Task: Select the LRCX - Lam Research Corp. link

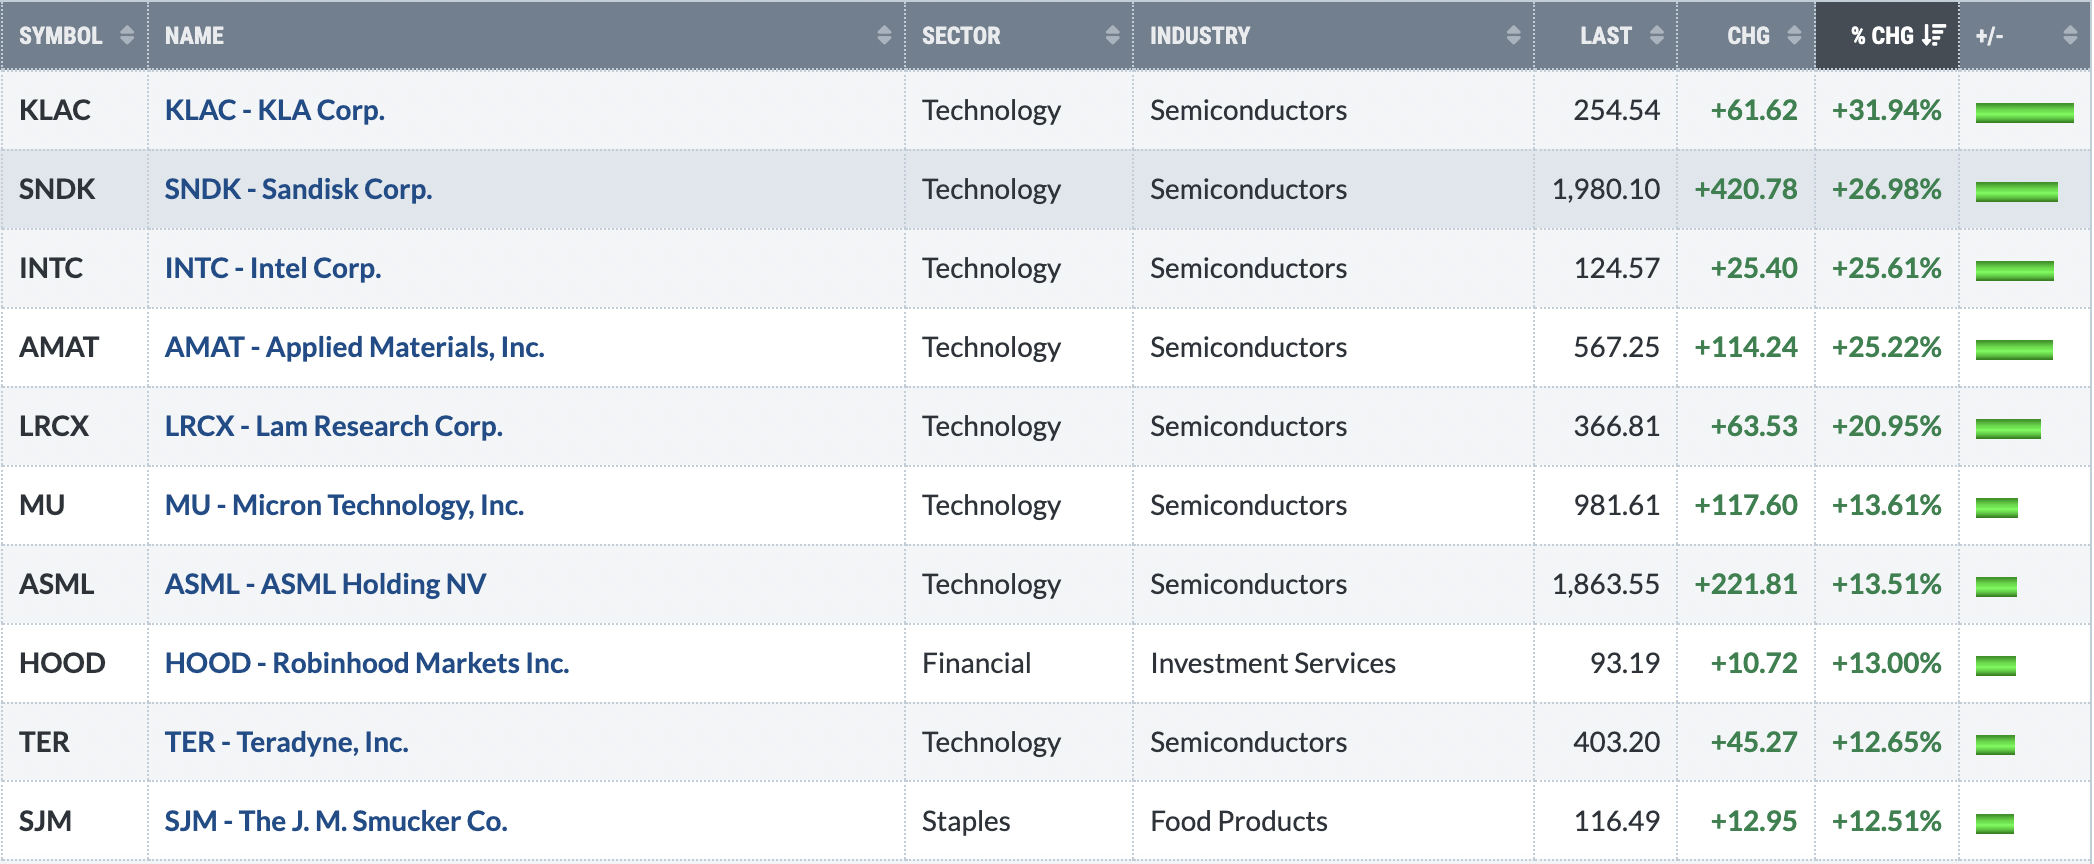Action: point(333,426)
